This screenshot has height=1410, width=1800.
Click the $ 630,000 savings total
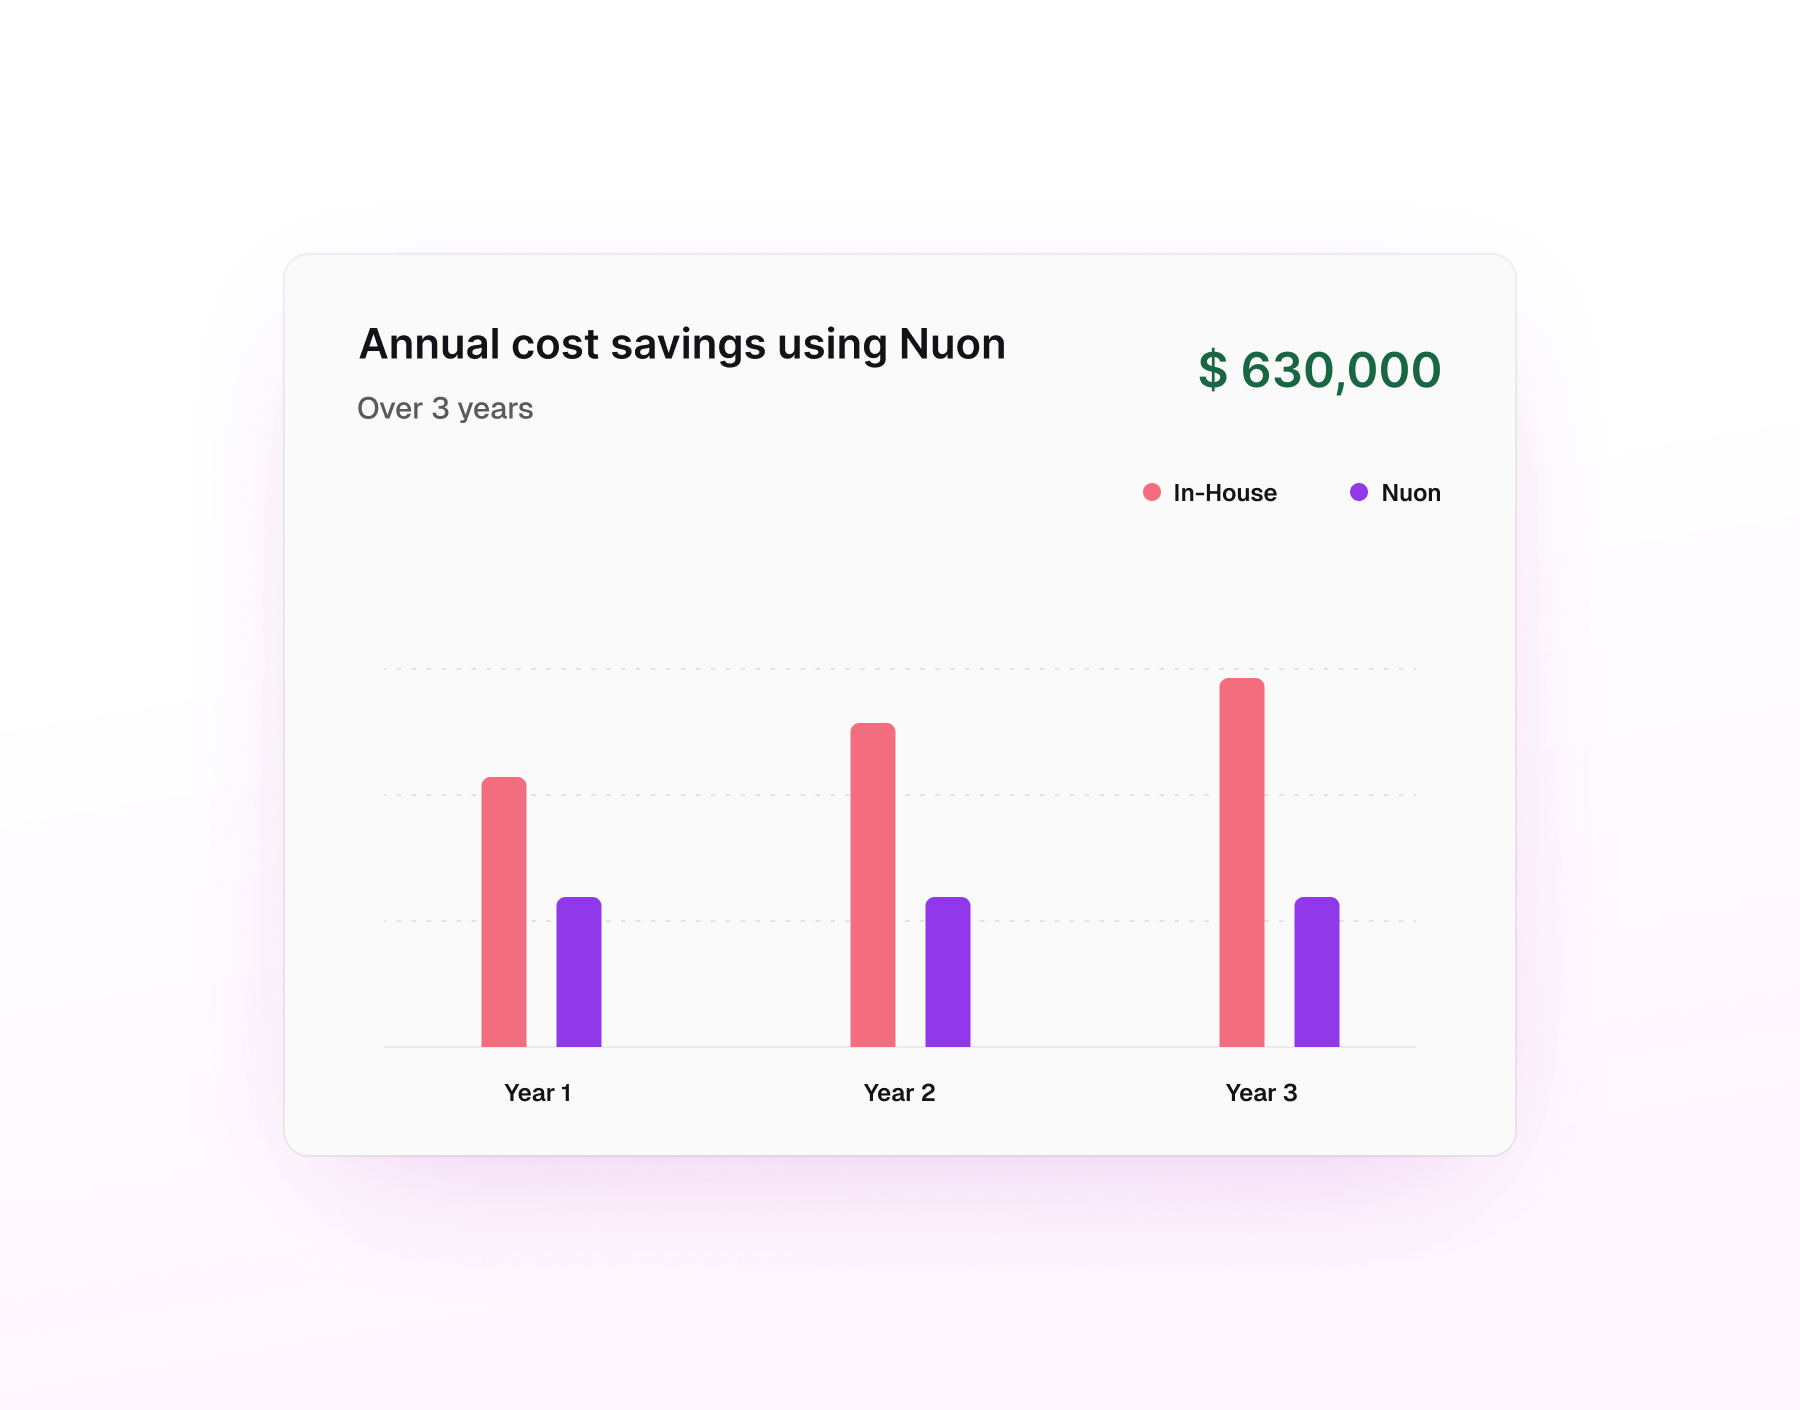(x=1320, y=370)
